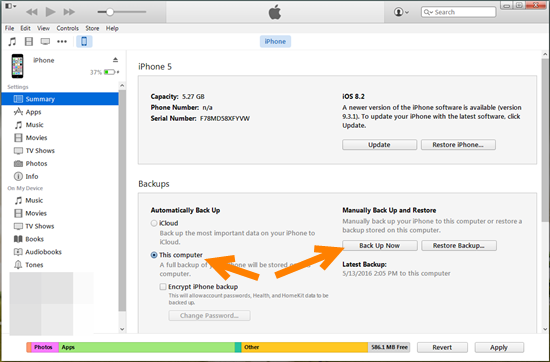Screen dimensions: 550x362
Task: Switch to Music library icon
Action: 12,41
